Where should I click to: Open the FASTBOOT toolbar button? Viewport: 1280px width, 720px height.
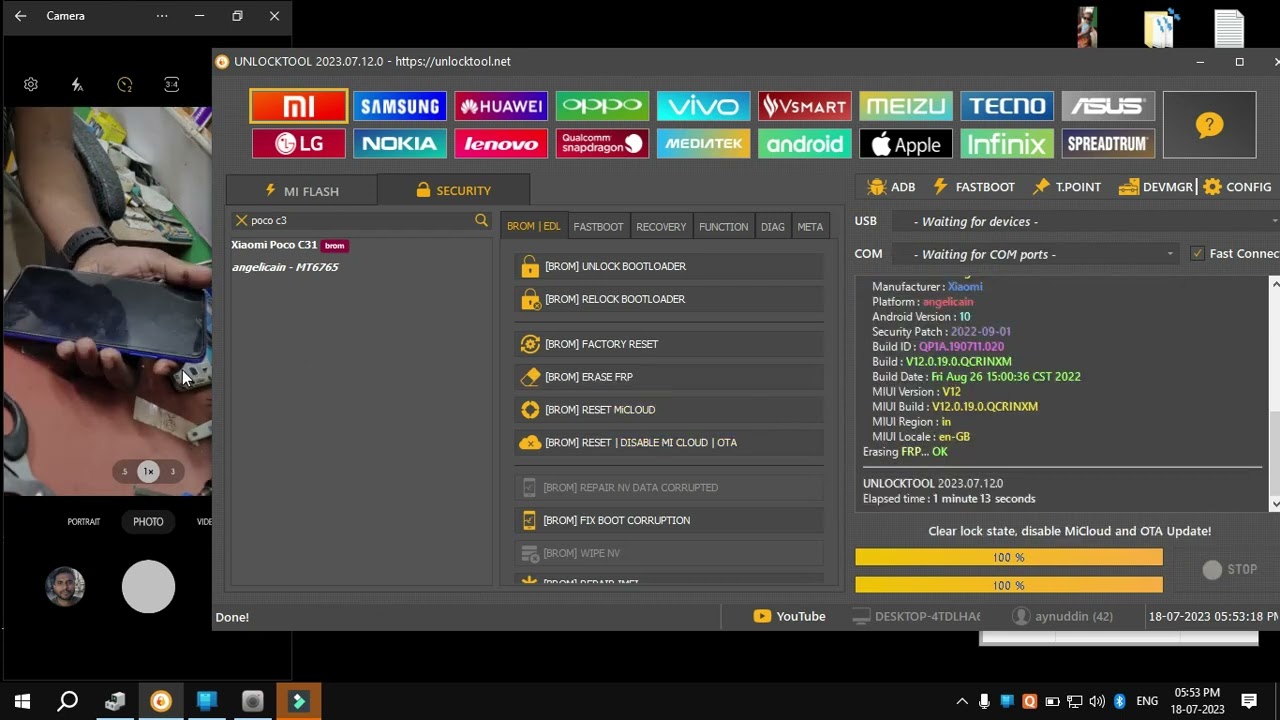point(973,187)
